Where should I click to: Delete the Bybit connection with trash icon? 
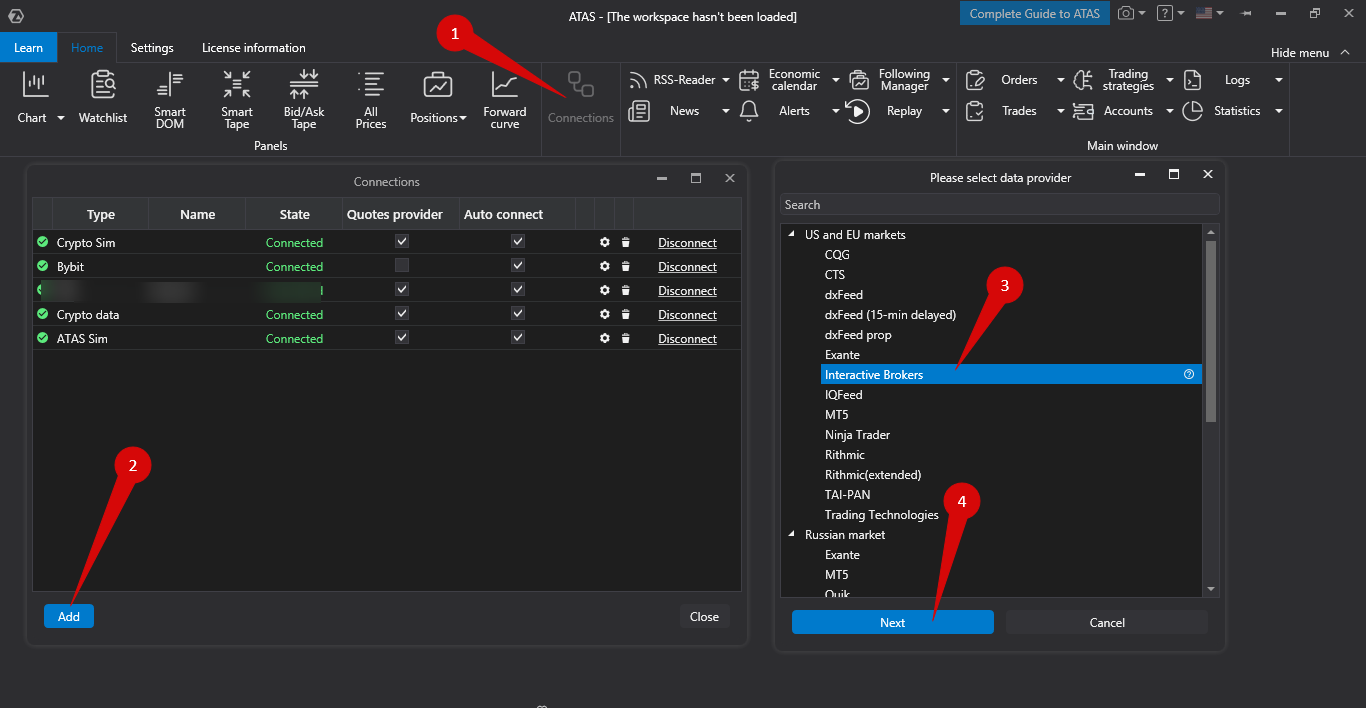625,267
